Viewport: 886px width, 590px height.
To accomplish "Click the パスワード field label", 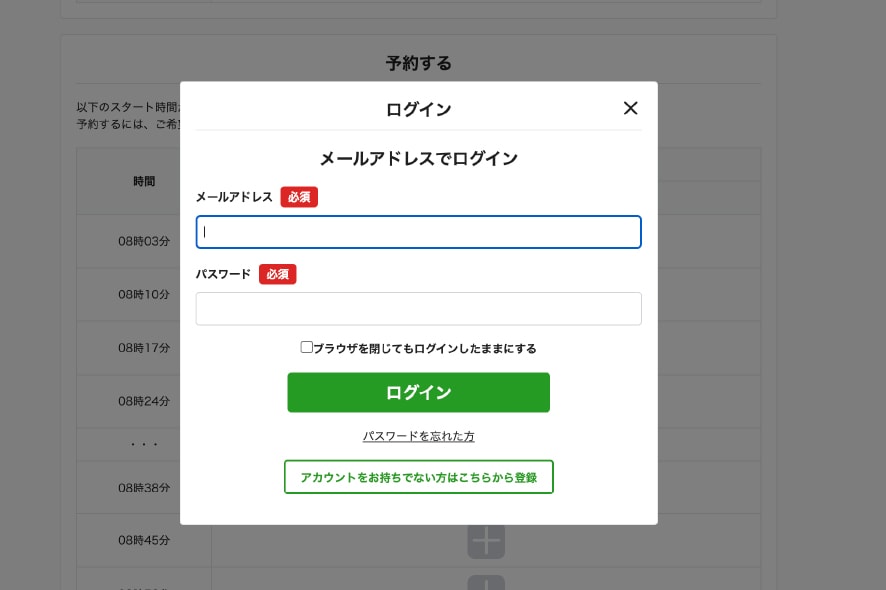I will pyautogui.click(x=223, y=274).
